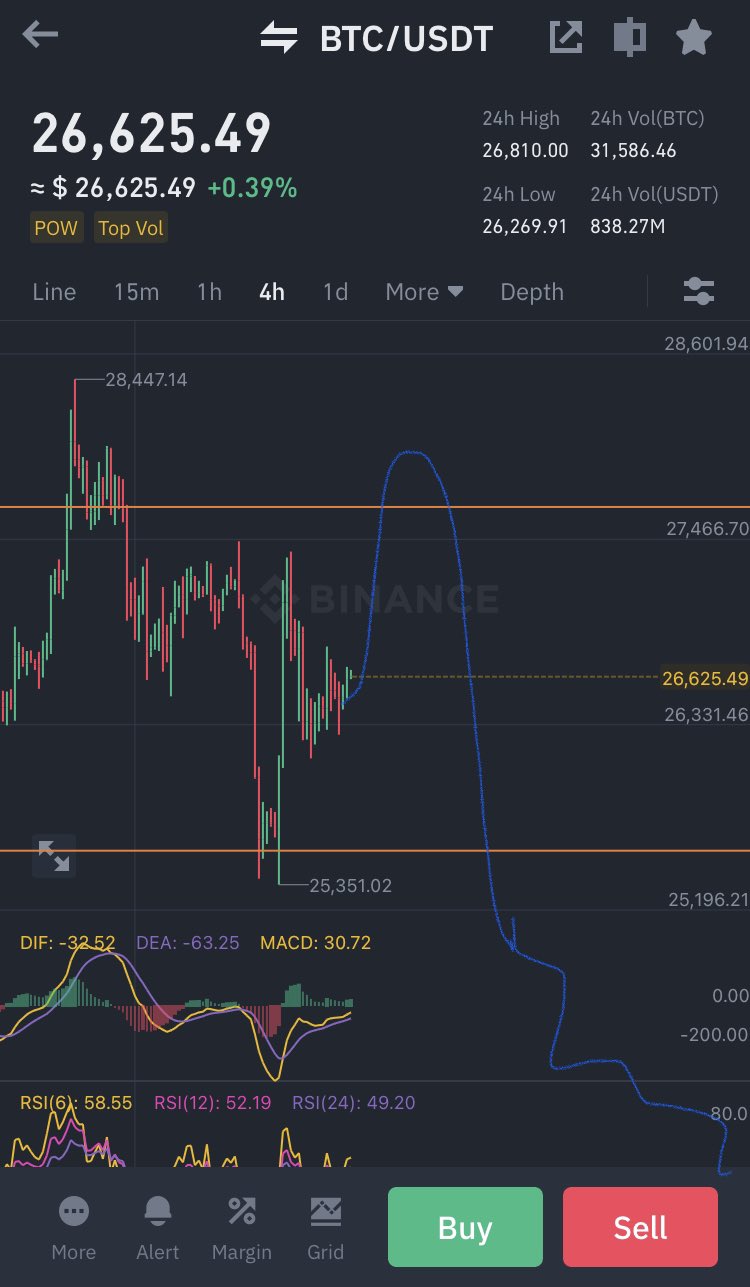Tap the DIF: -32.52 indicator label

[x=68, y=942]
